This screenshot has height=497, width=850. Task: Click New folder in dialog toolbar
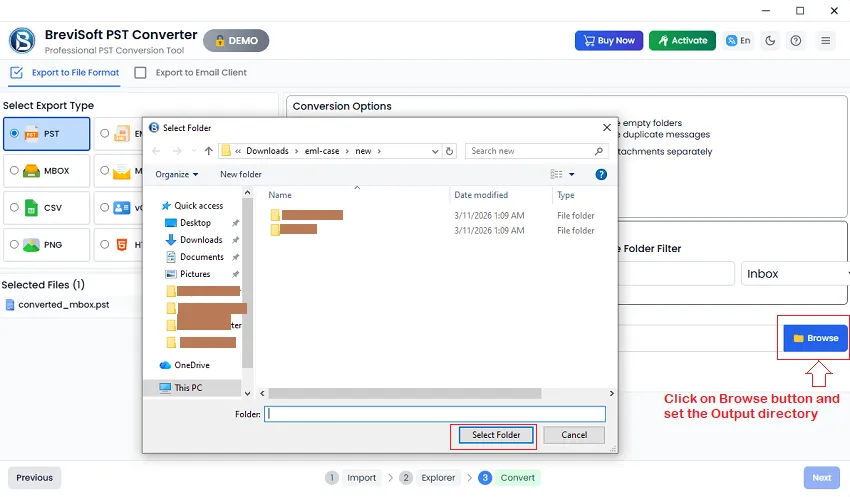pos(241,175)
